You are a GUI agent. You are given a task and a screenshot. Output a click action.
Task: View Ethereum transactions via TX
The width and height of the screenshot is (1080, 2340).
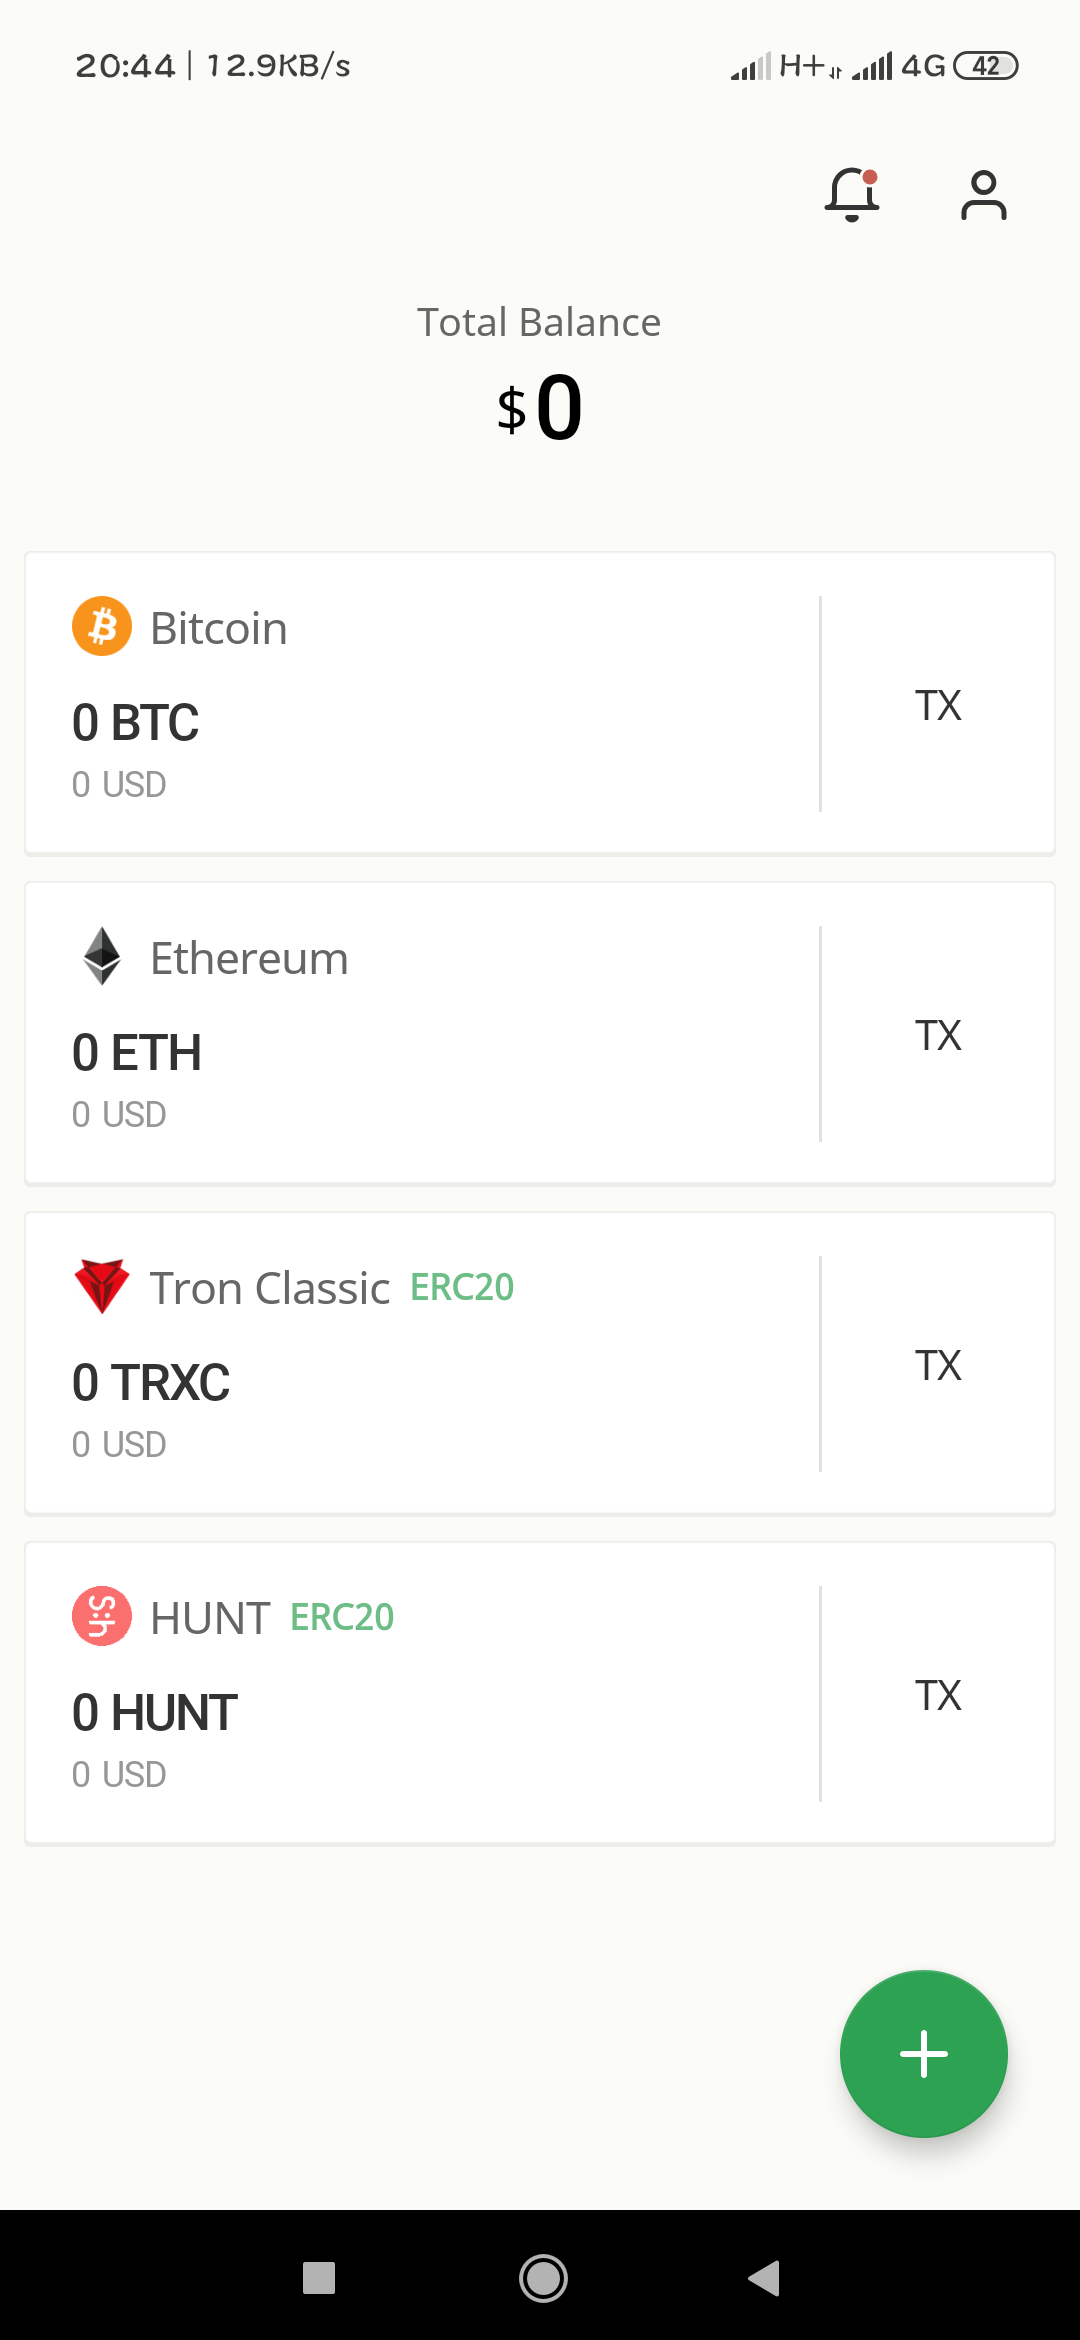click(x=938, y=1035)
